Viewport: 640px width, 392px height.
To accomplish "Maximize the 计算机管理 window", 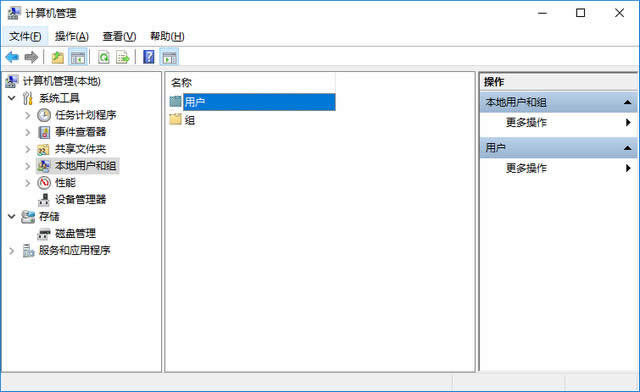I will pos(580,13).
